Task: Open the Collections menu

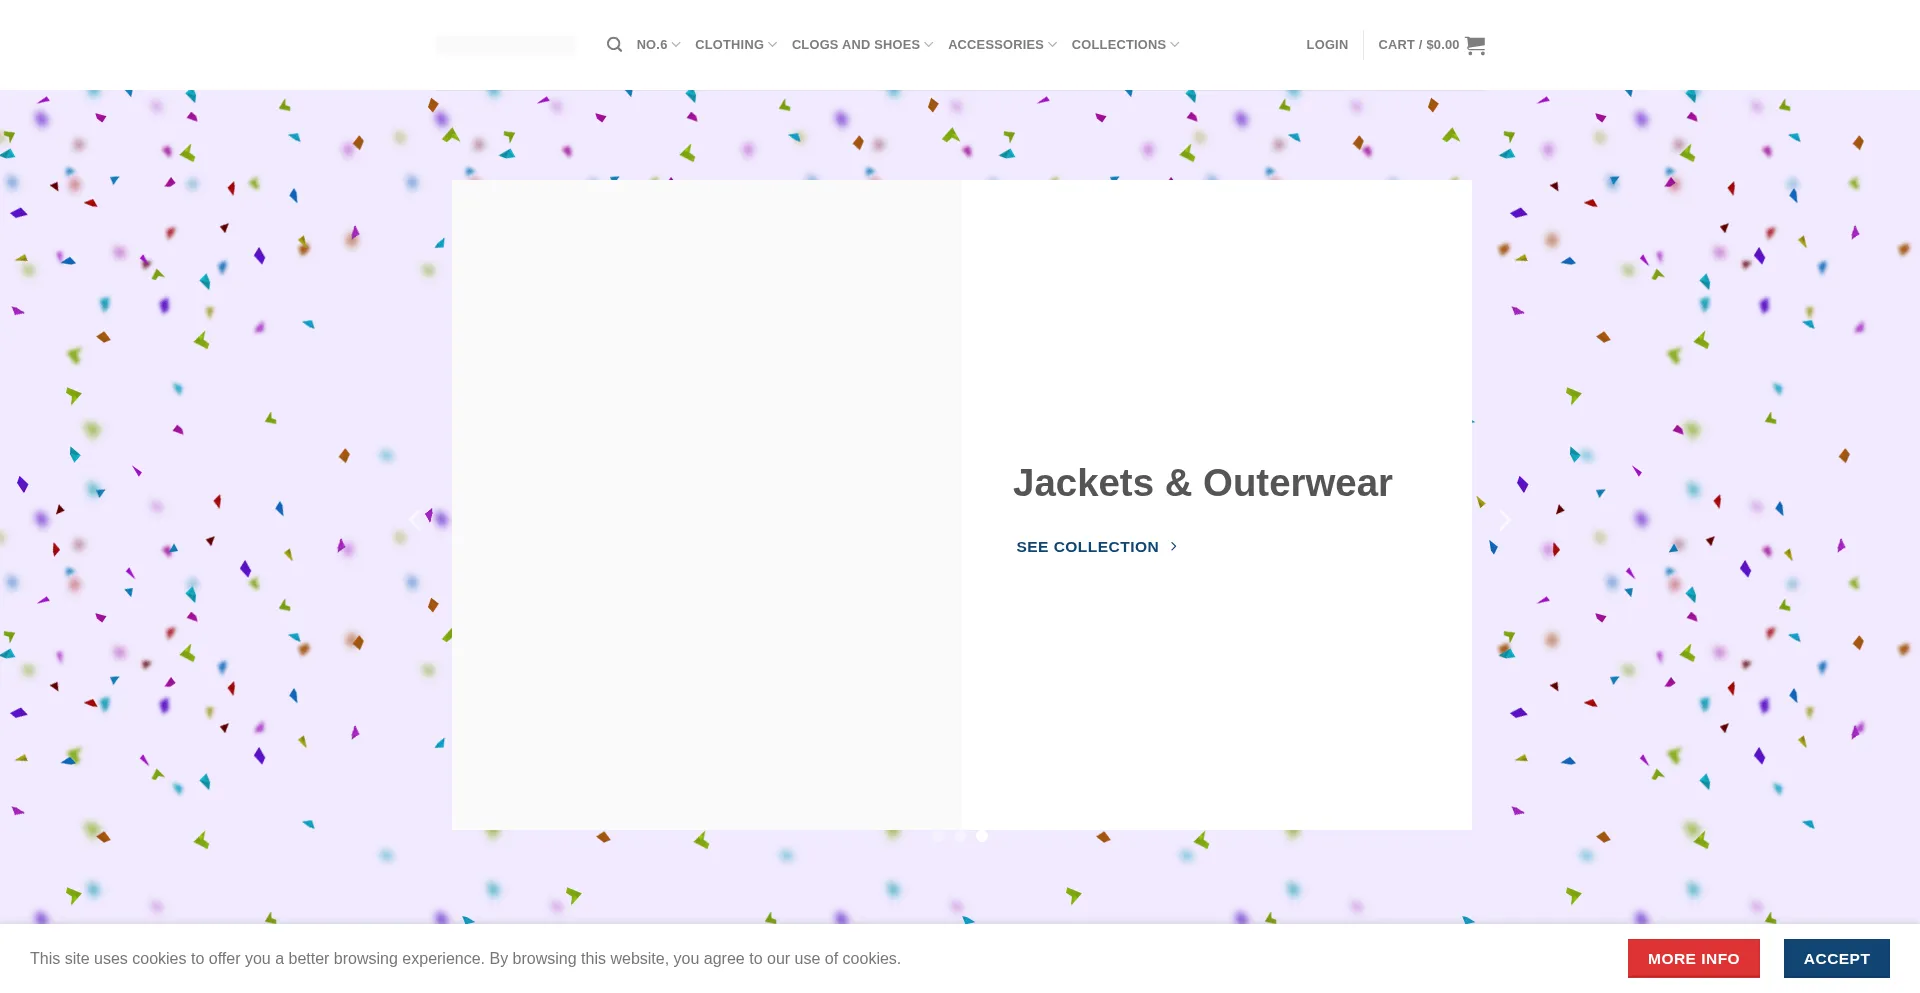Action: 1125,45
